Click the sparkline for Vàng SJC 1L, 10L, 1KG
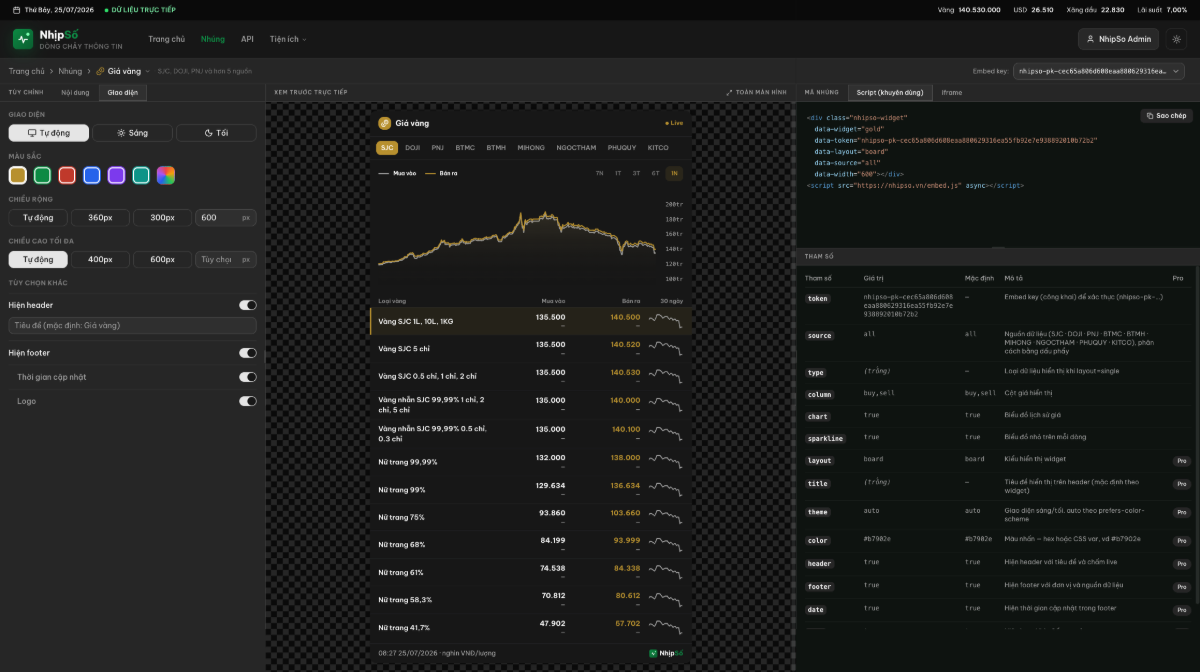This screenshot has width=1200, height=672. point(665,320)
